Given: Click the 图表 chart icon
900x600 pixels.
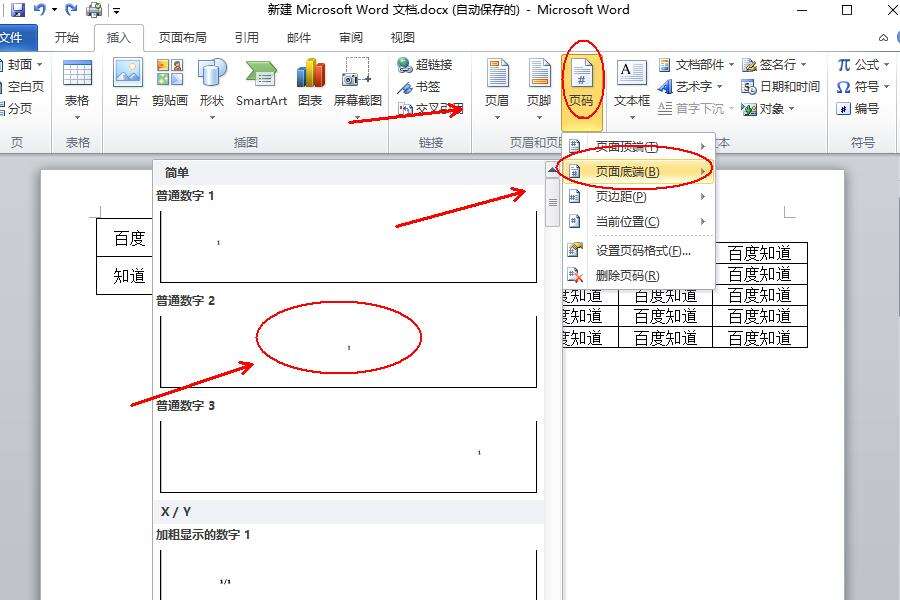Looking at the screenshot, I should point(311,83).
